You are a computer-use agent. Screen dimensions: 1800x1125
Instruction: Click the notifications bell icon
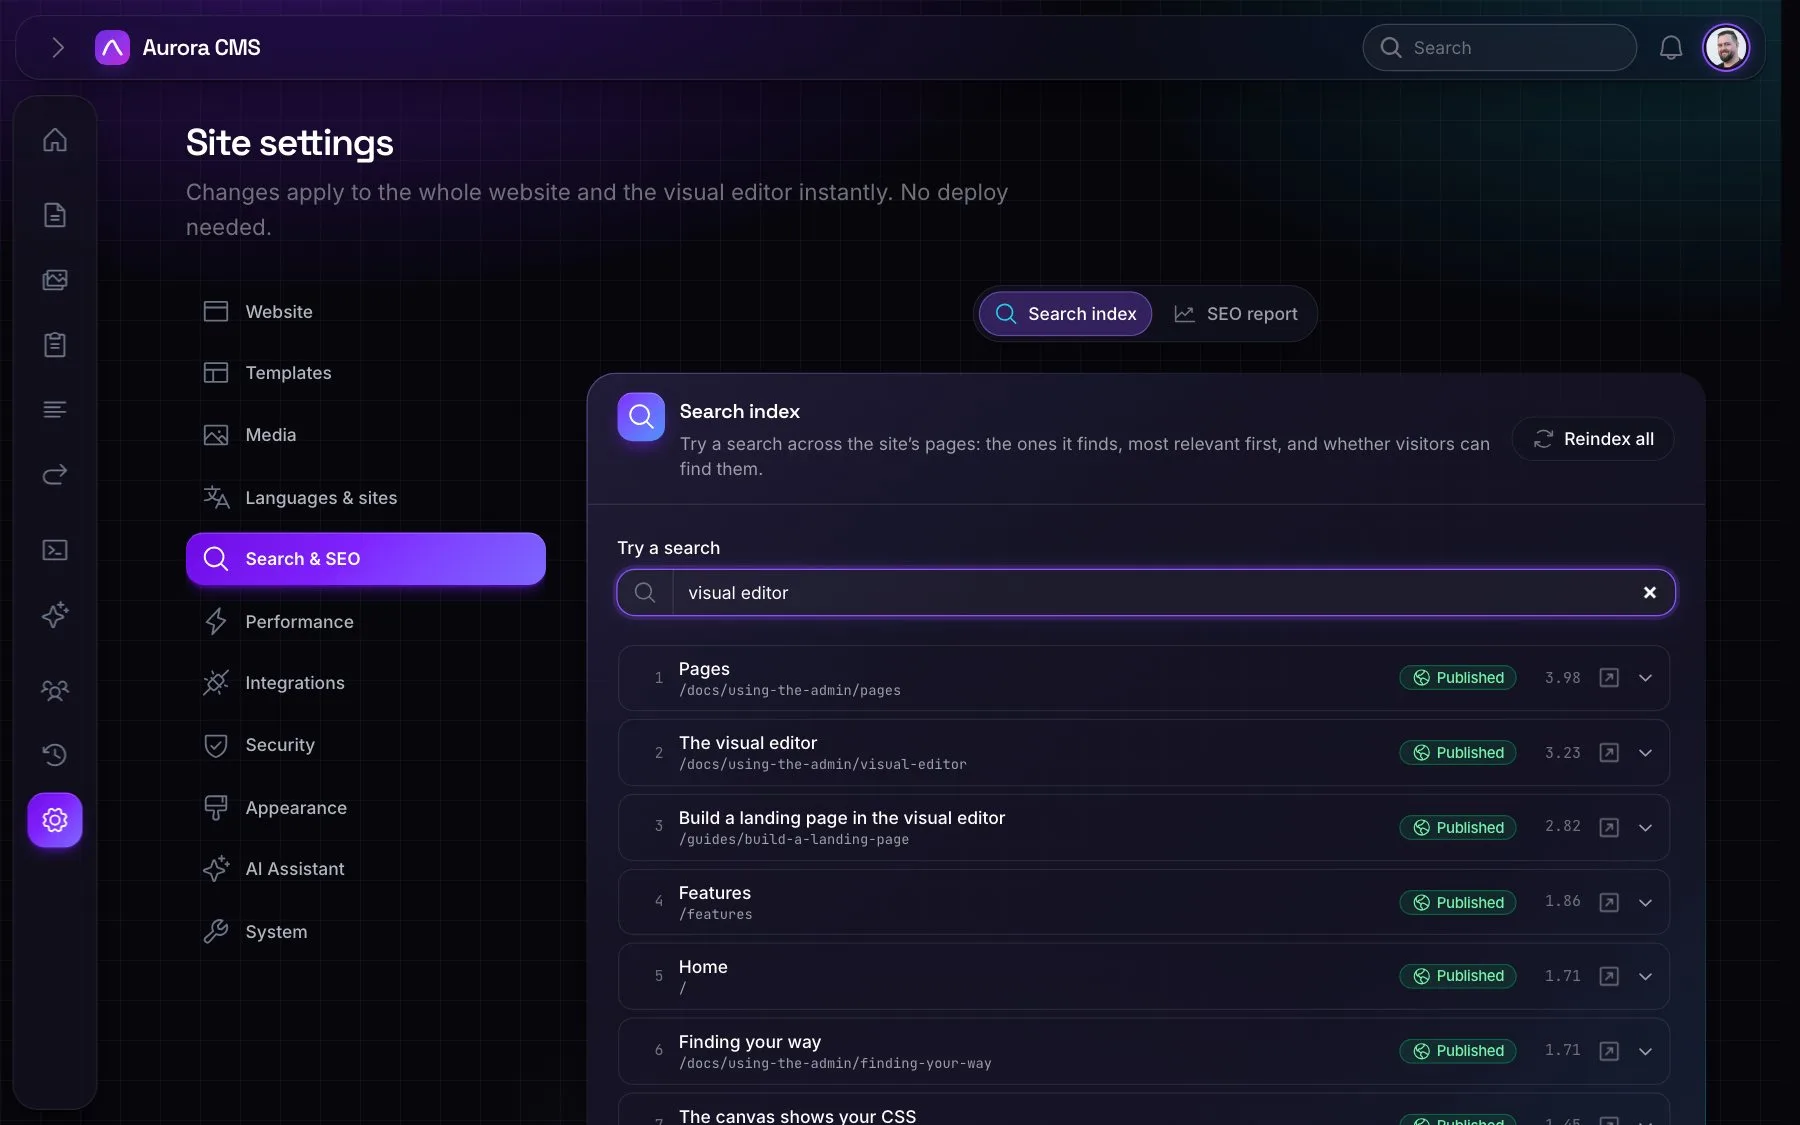point(1671,48)
